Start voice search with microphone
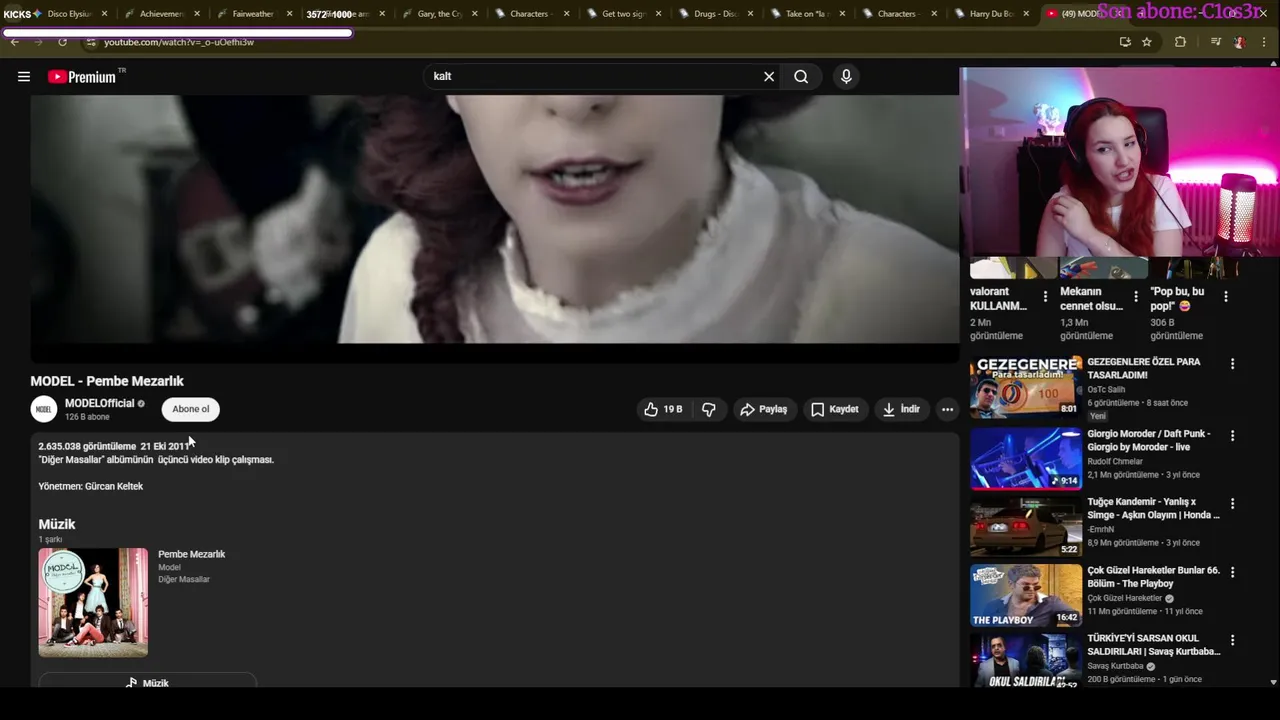1280x720 pixels. pos(846,77)
